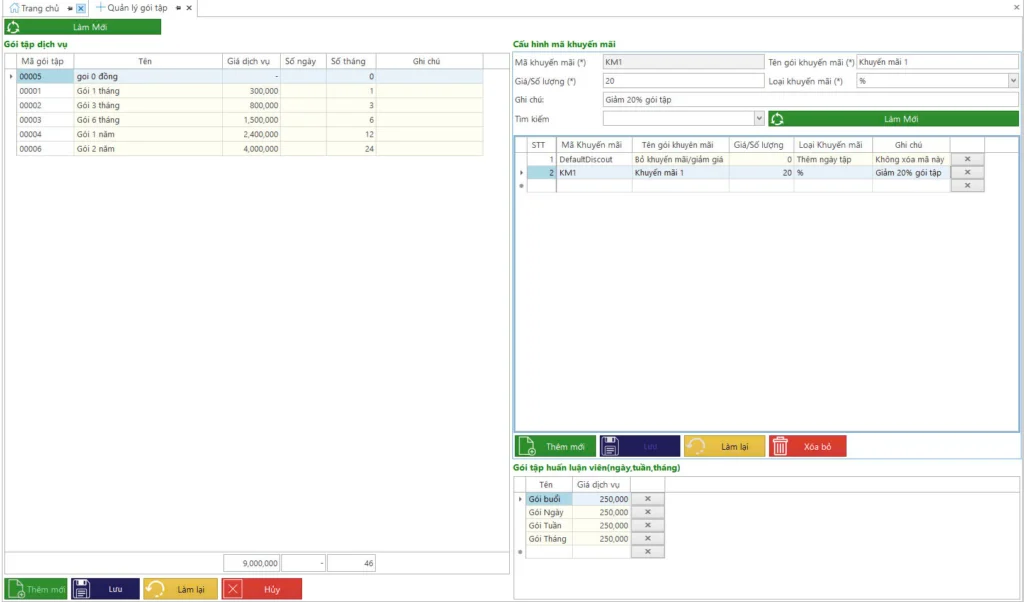Select the Gói Tuần trainer package name
Screen dimensions: 1024x602
pos(549,525)
